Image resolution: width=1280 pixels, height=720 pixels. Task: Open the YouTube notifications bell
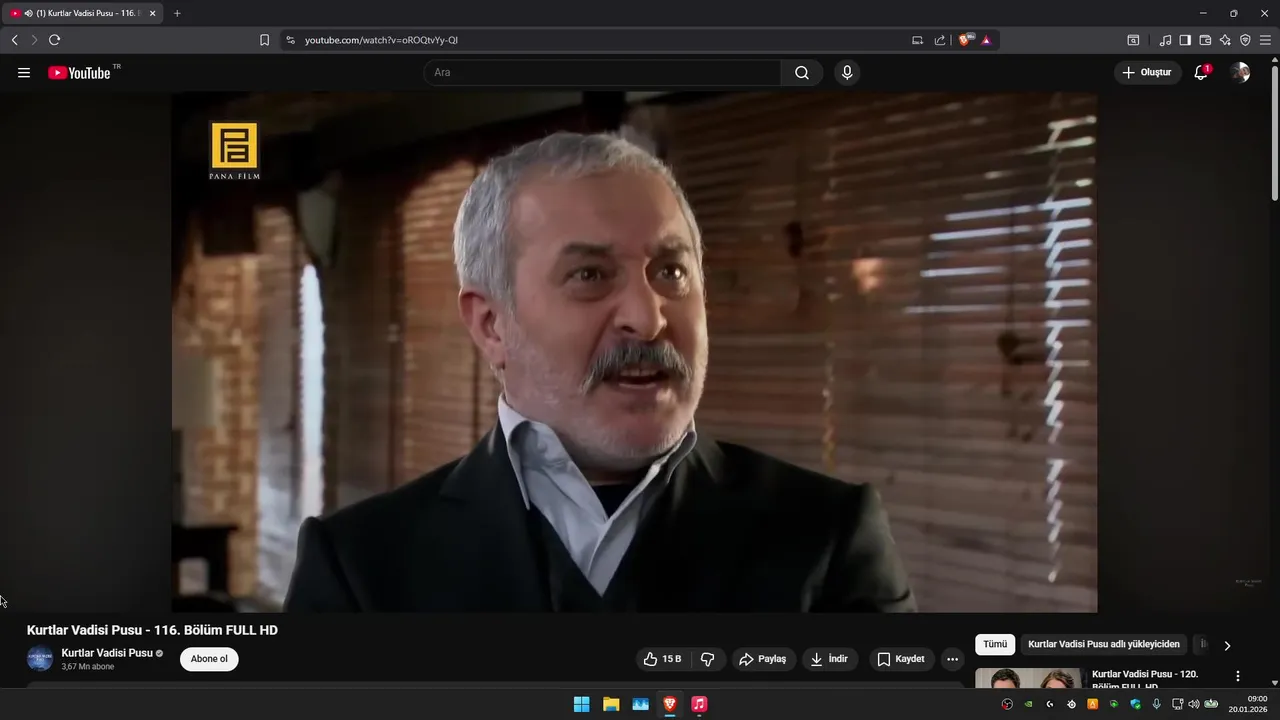tap(1201, 73)
